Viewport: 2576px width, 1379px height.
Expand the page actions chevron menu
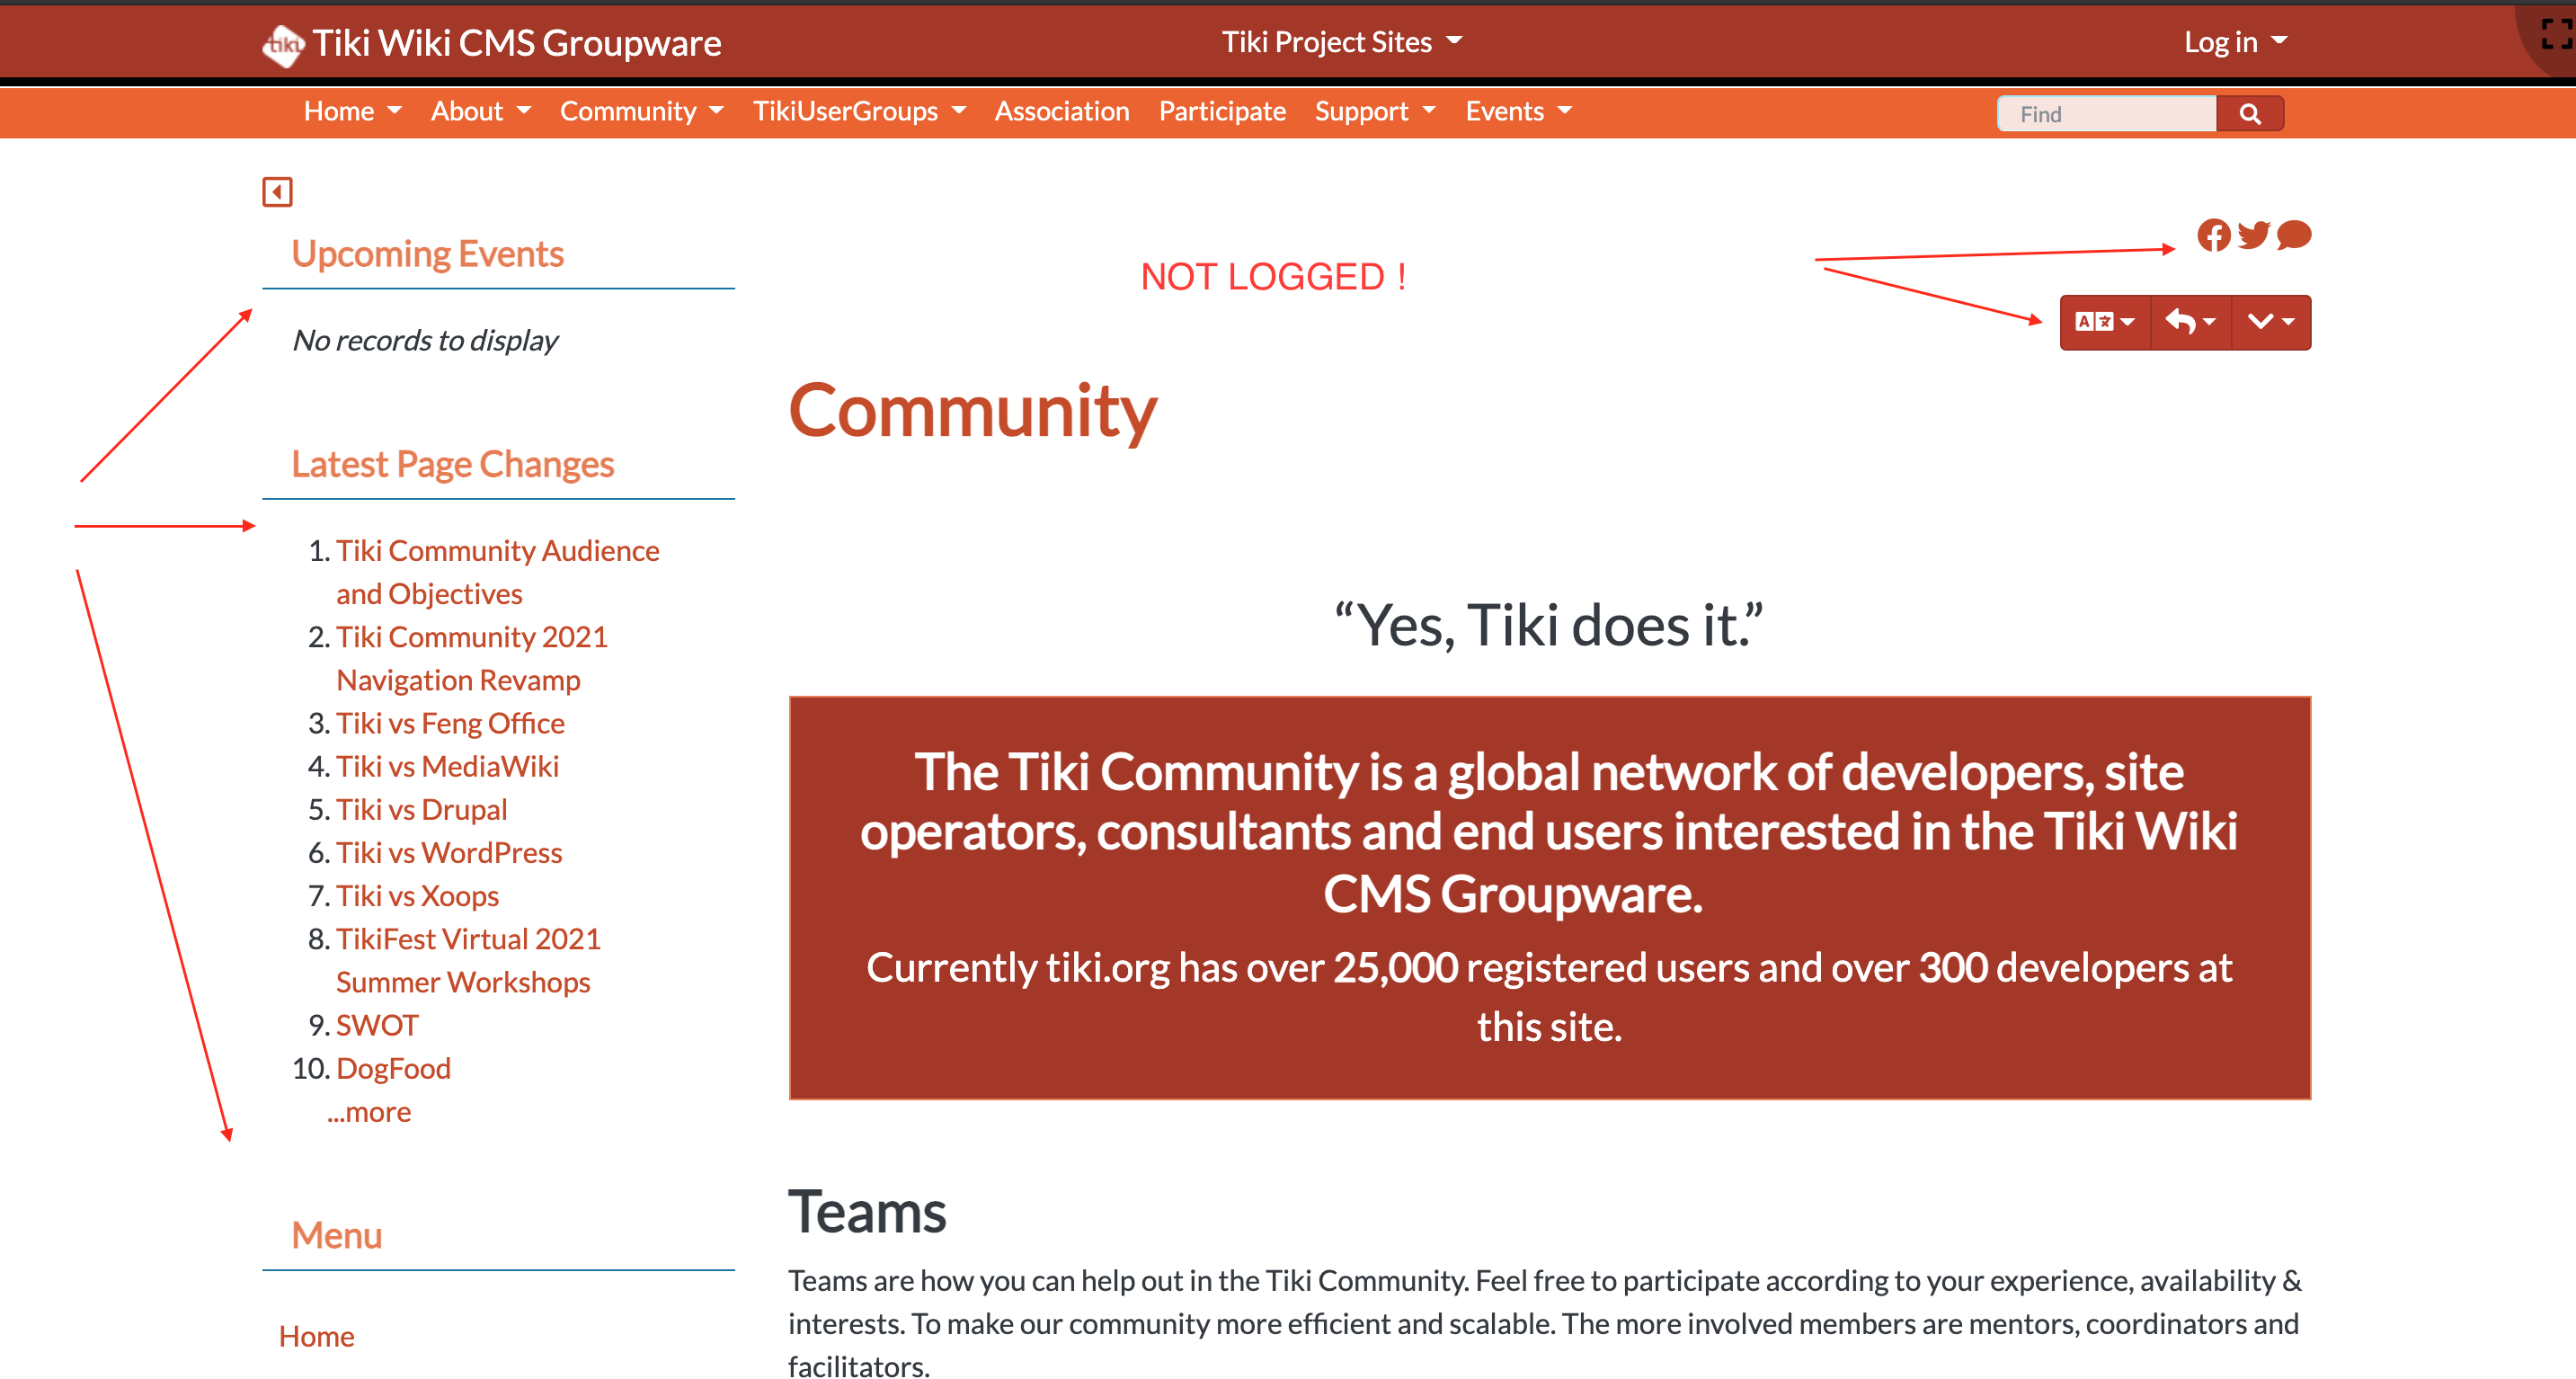(x=2271, y=322)
